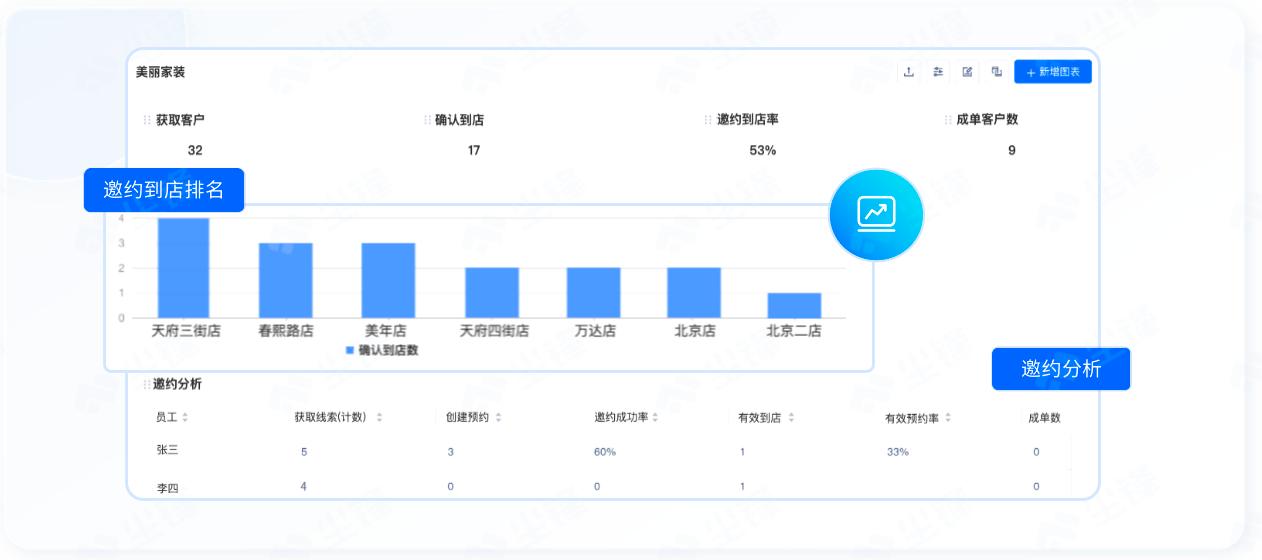Click the 新增图表 button

tap(1052, 72)
